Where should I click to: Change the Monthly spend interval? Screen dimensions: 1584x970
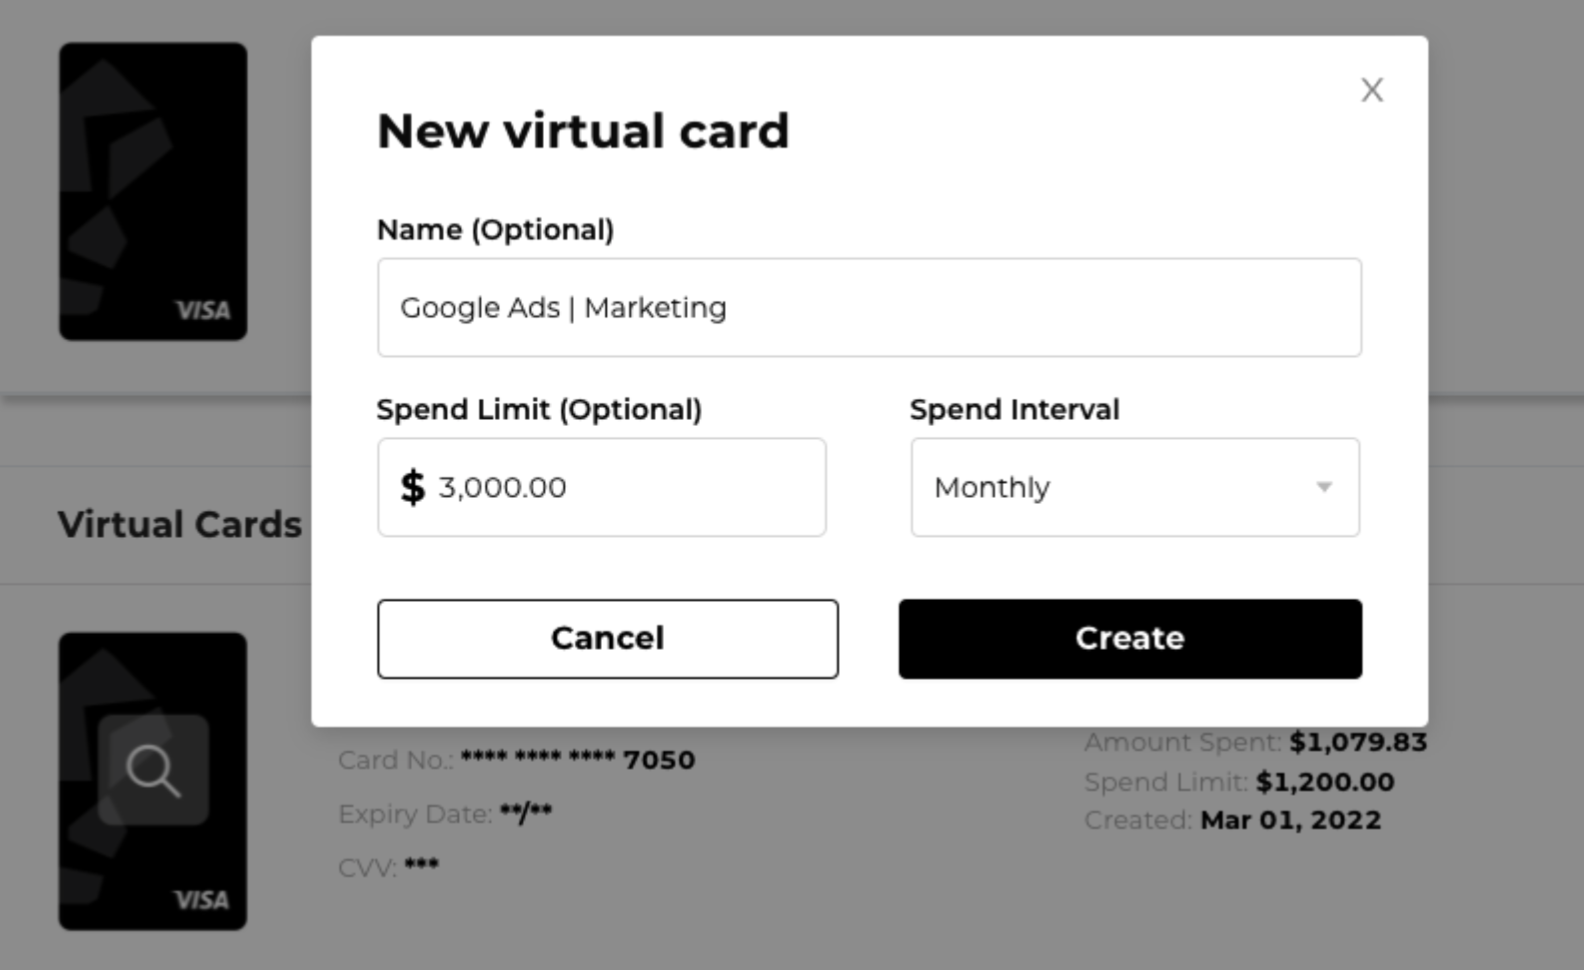click(1134, 487)
